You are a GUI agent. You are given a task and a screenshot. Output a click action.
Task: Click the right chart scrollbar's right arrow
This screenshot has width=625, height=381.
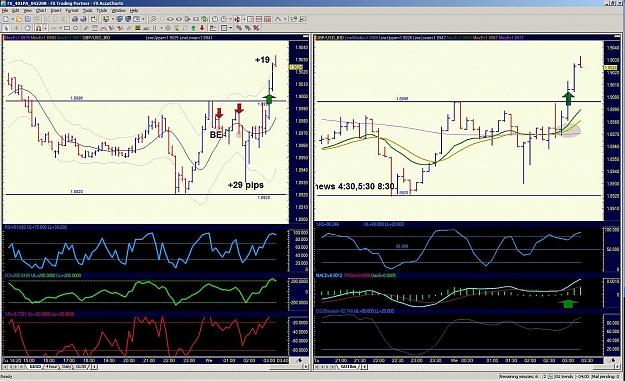click(617, 366)
